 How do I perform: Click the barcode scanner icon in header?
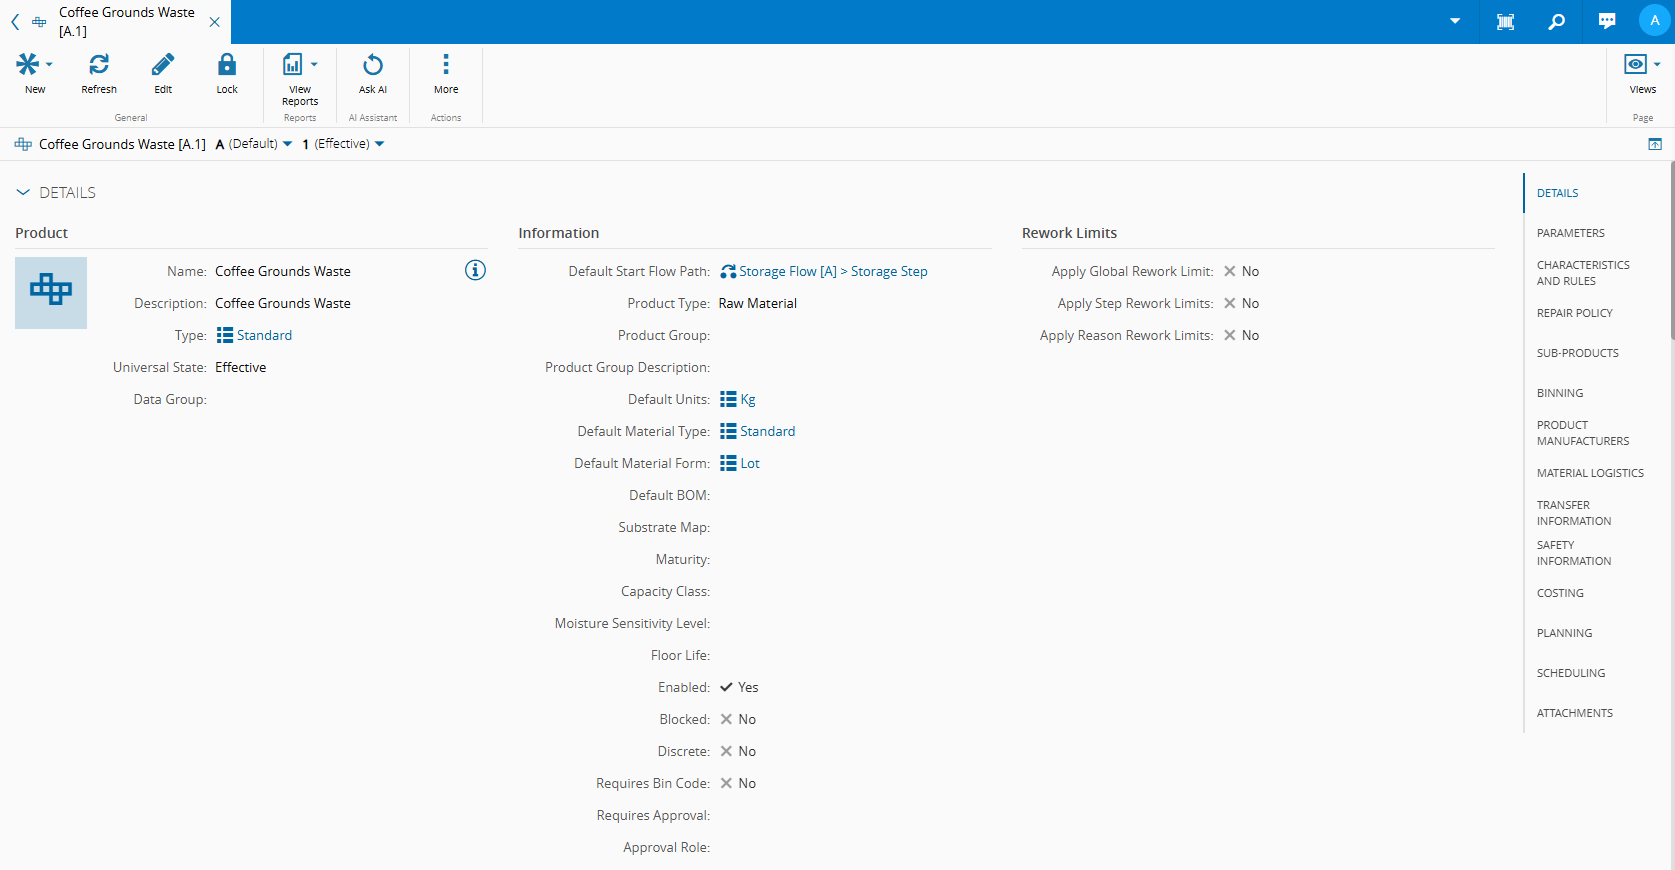tap(1505, 21)
